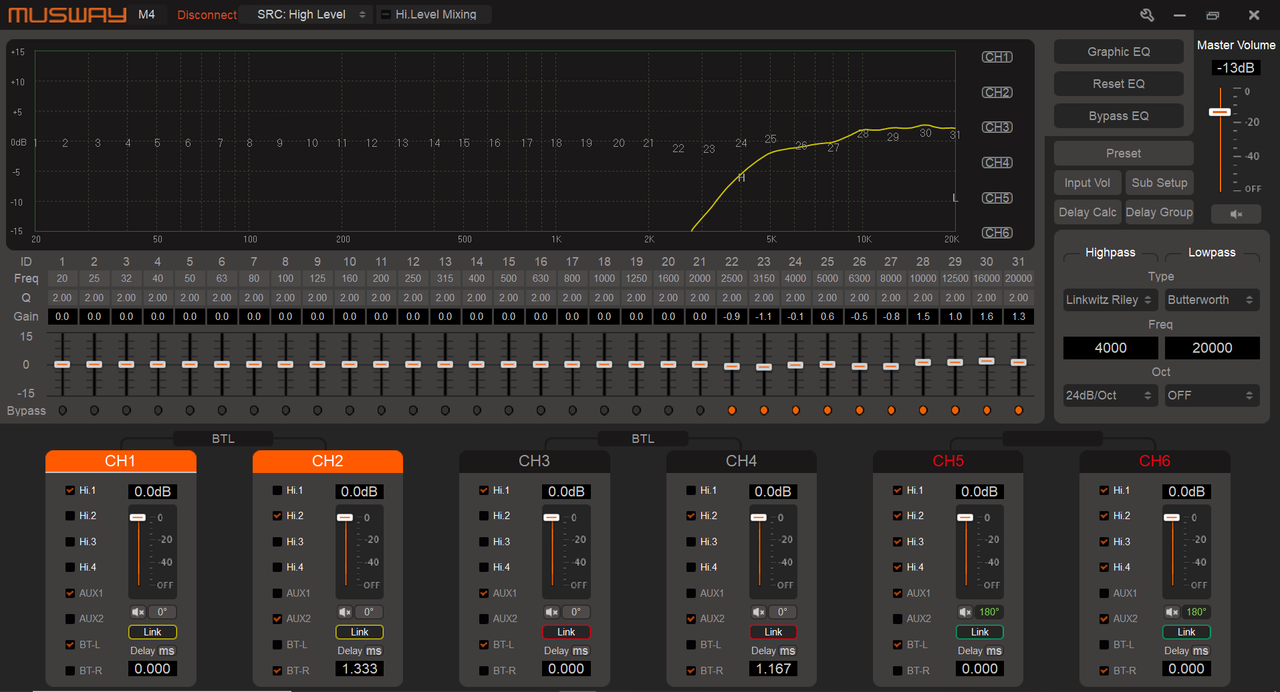
Task: Select CH1 curve label on graph
Action: [997, 57]
